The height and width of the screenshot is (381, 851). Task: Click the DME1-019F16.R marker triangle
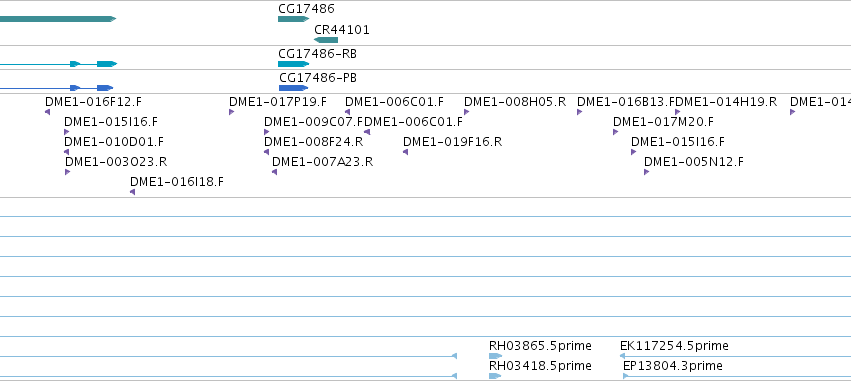click(x=405, y=152)
